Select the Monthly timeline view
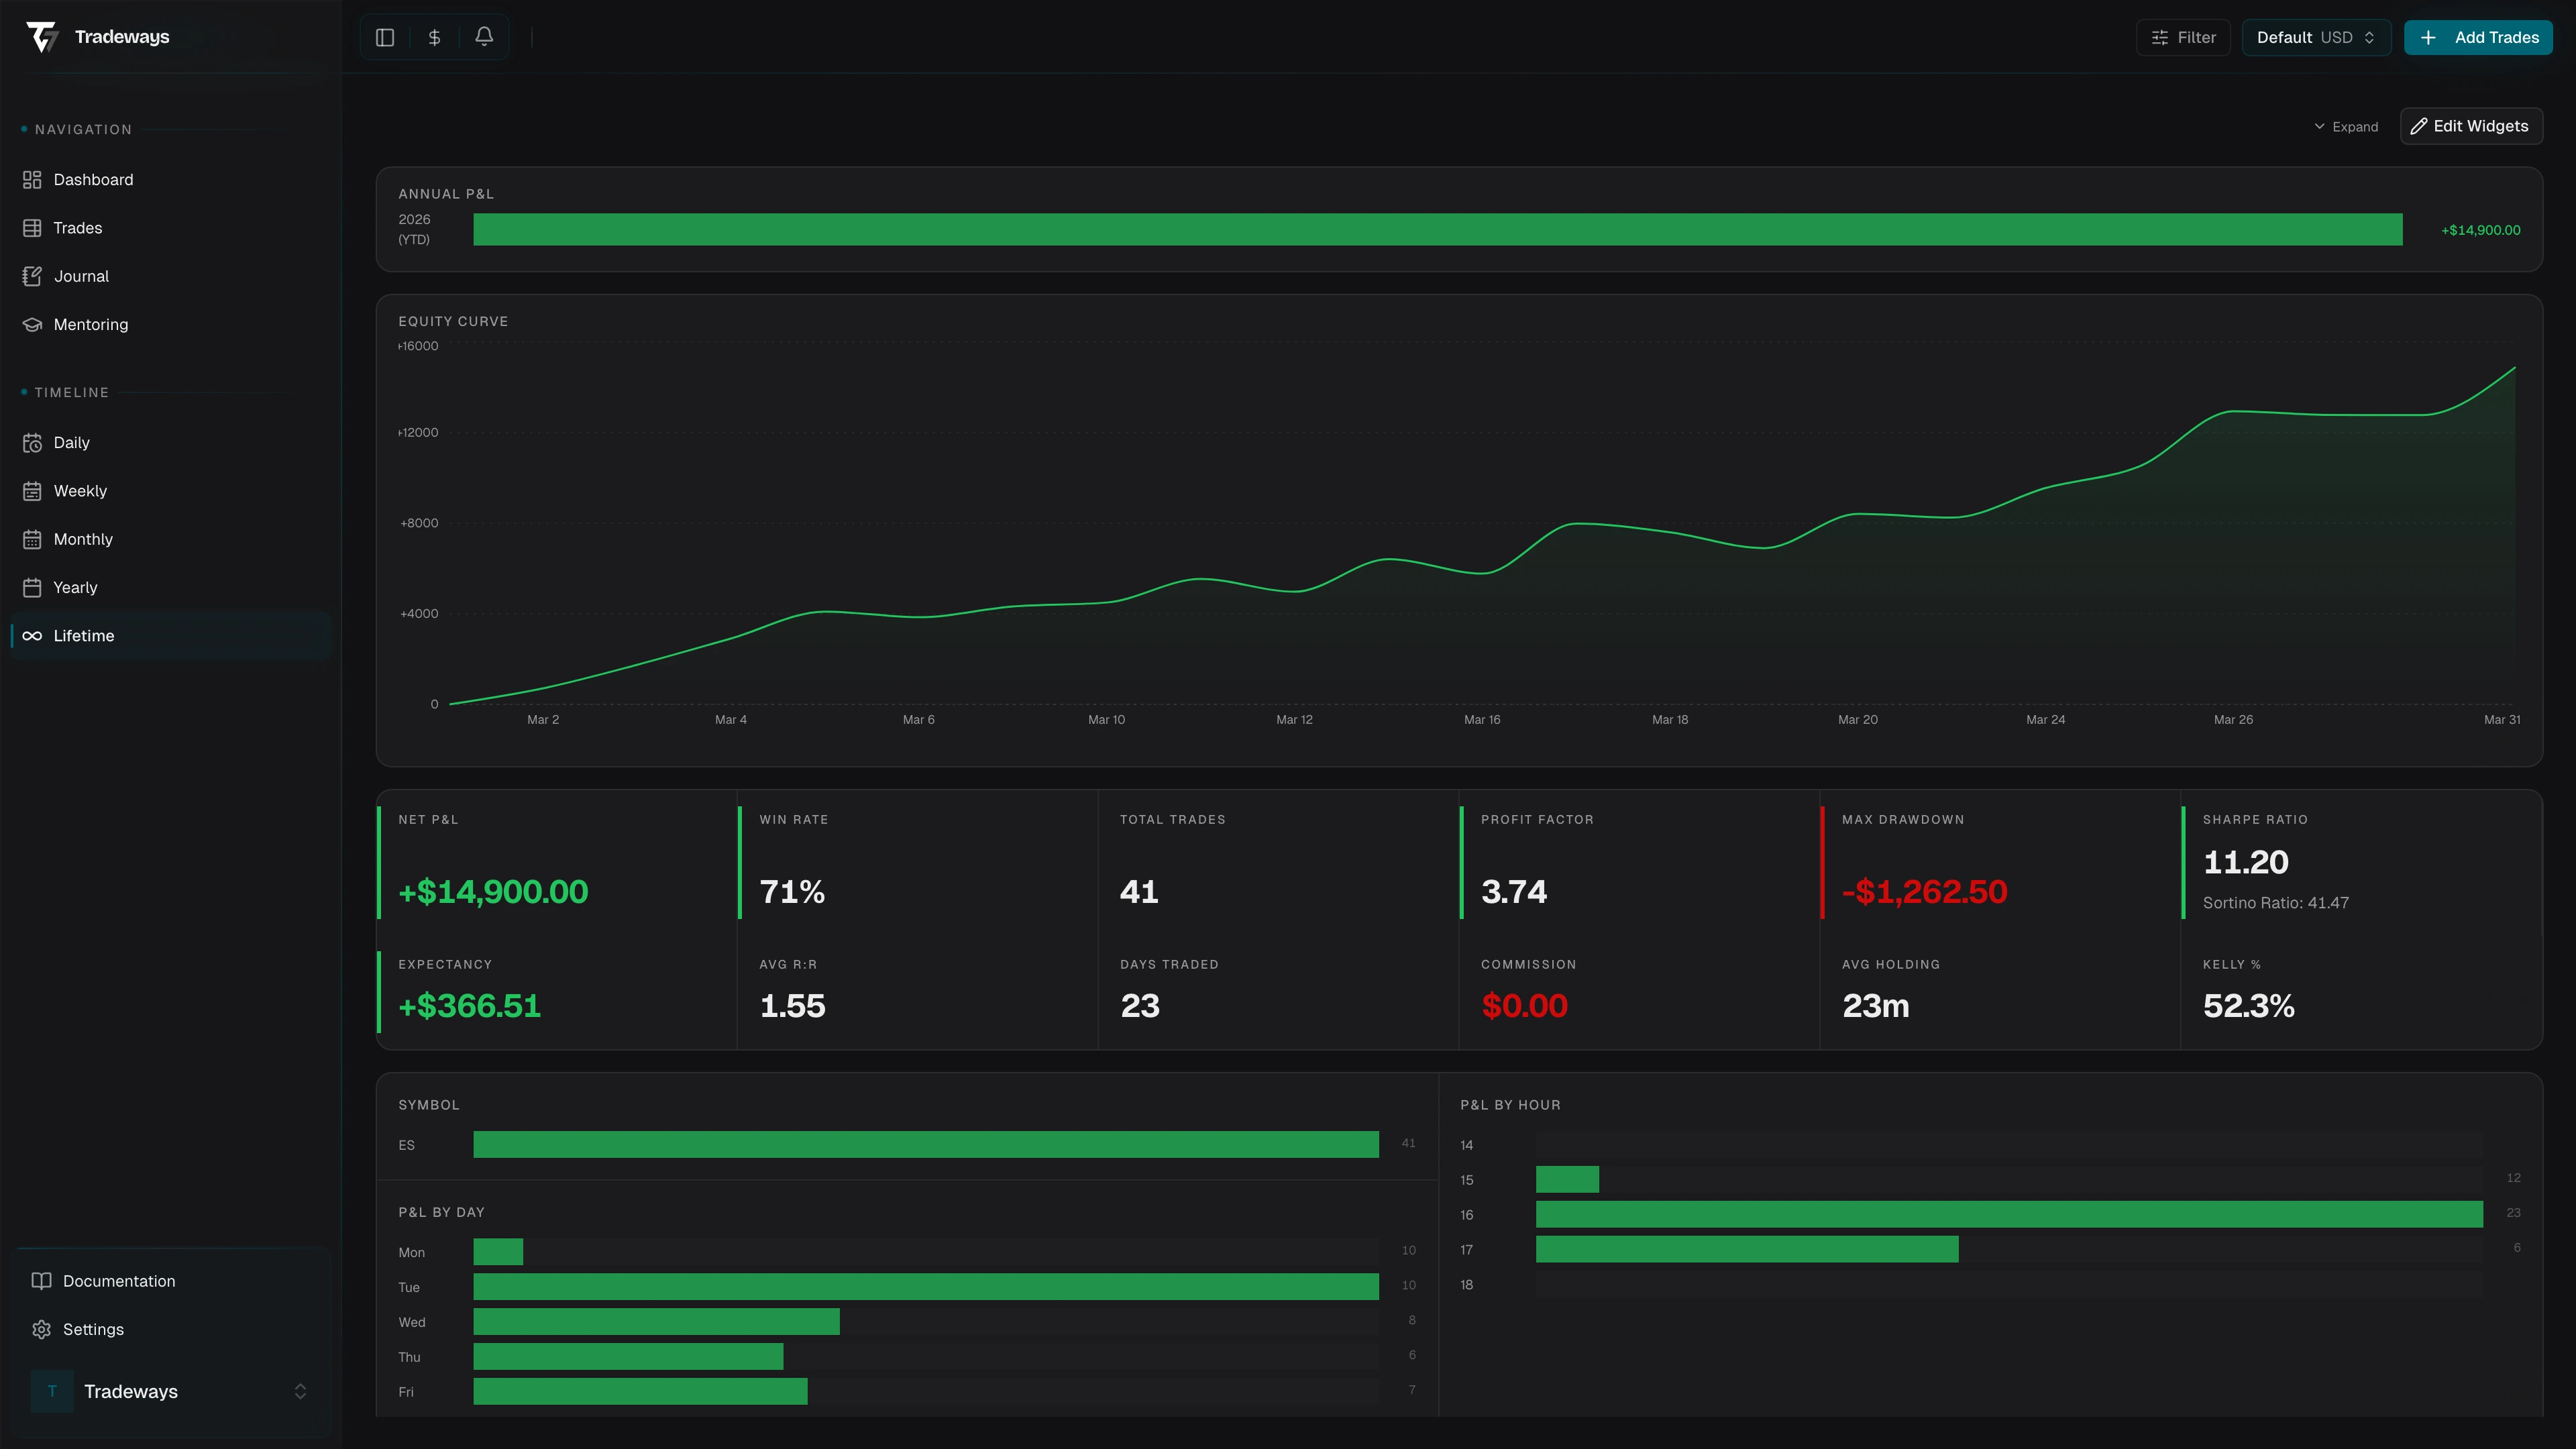The image size is (2576, 1449). (83, 539)
